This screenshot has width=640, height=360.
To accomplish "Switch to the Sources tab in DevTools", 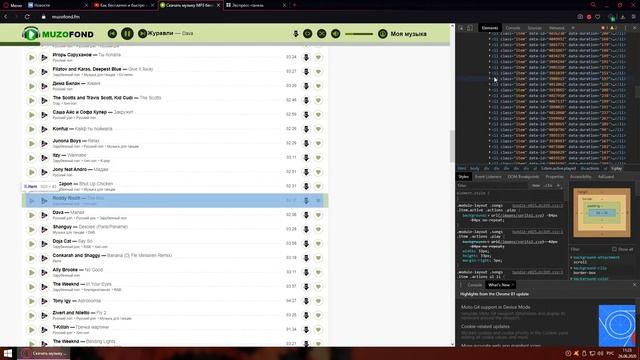I will pos(534,28).
